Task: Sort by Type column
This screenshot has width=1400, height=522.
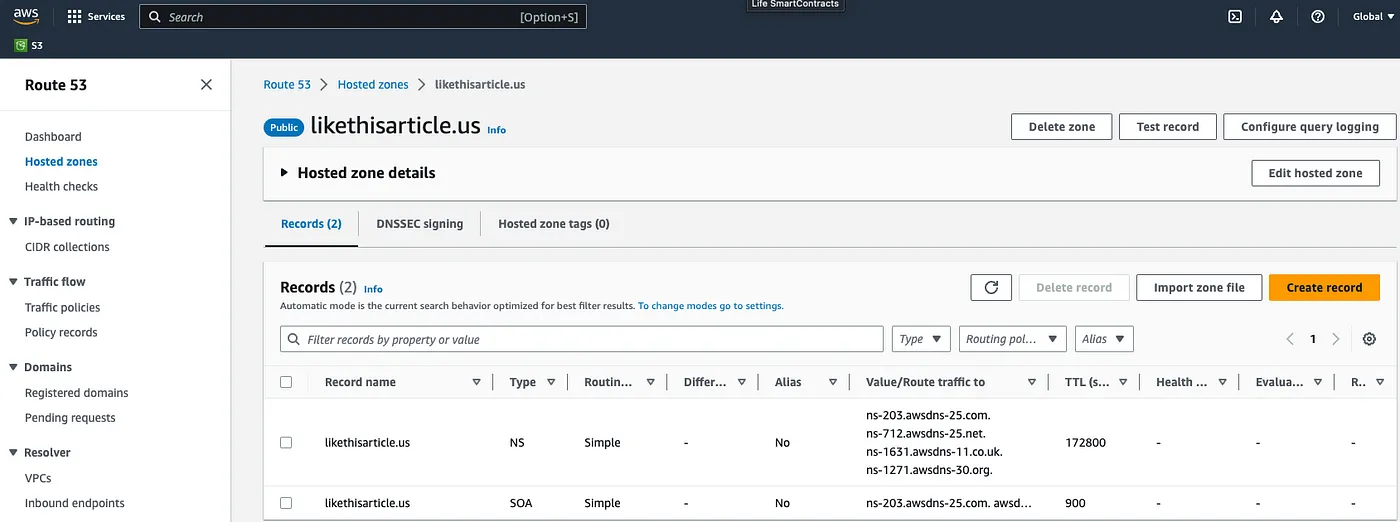Action: pos(551,382)
